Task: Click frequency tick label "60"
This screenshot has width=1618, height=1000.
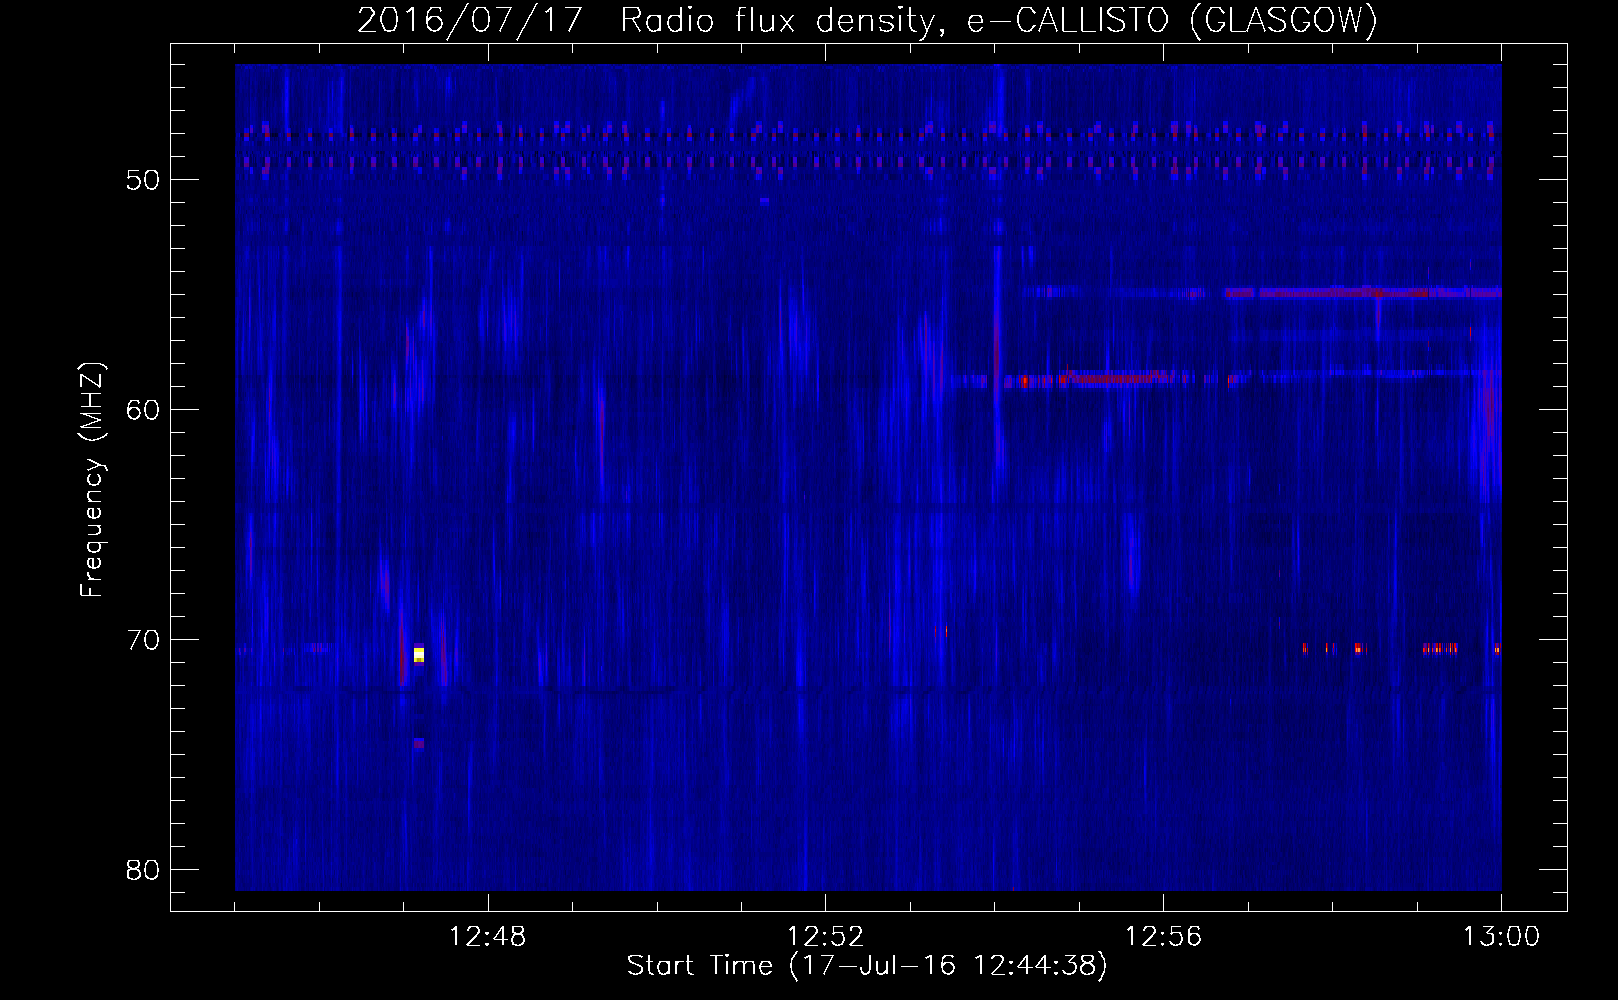Action: pyautogui.click(x=143, y=410)
